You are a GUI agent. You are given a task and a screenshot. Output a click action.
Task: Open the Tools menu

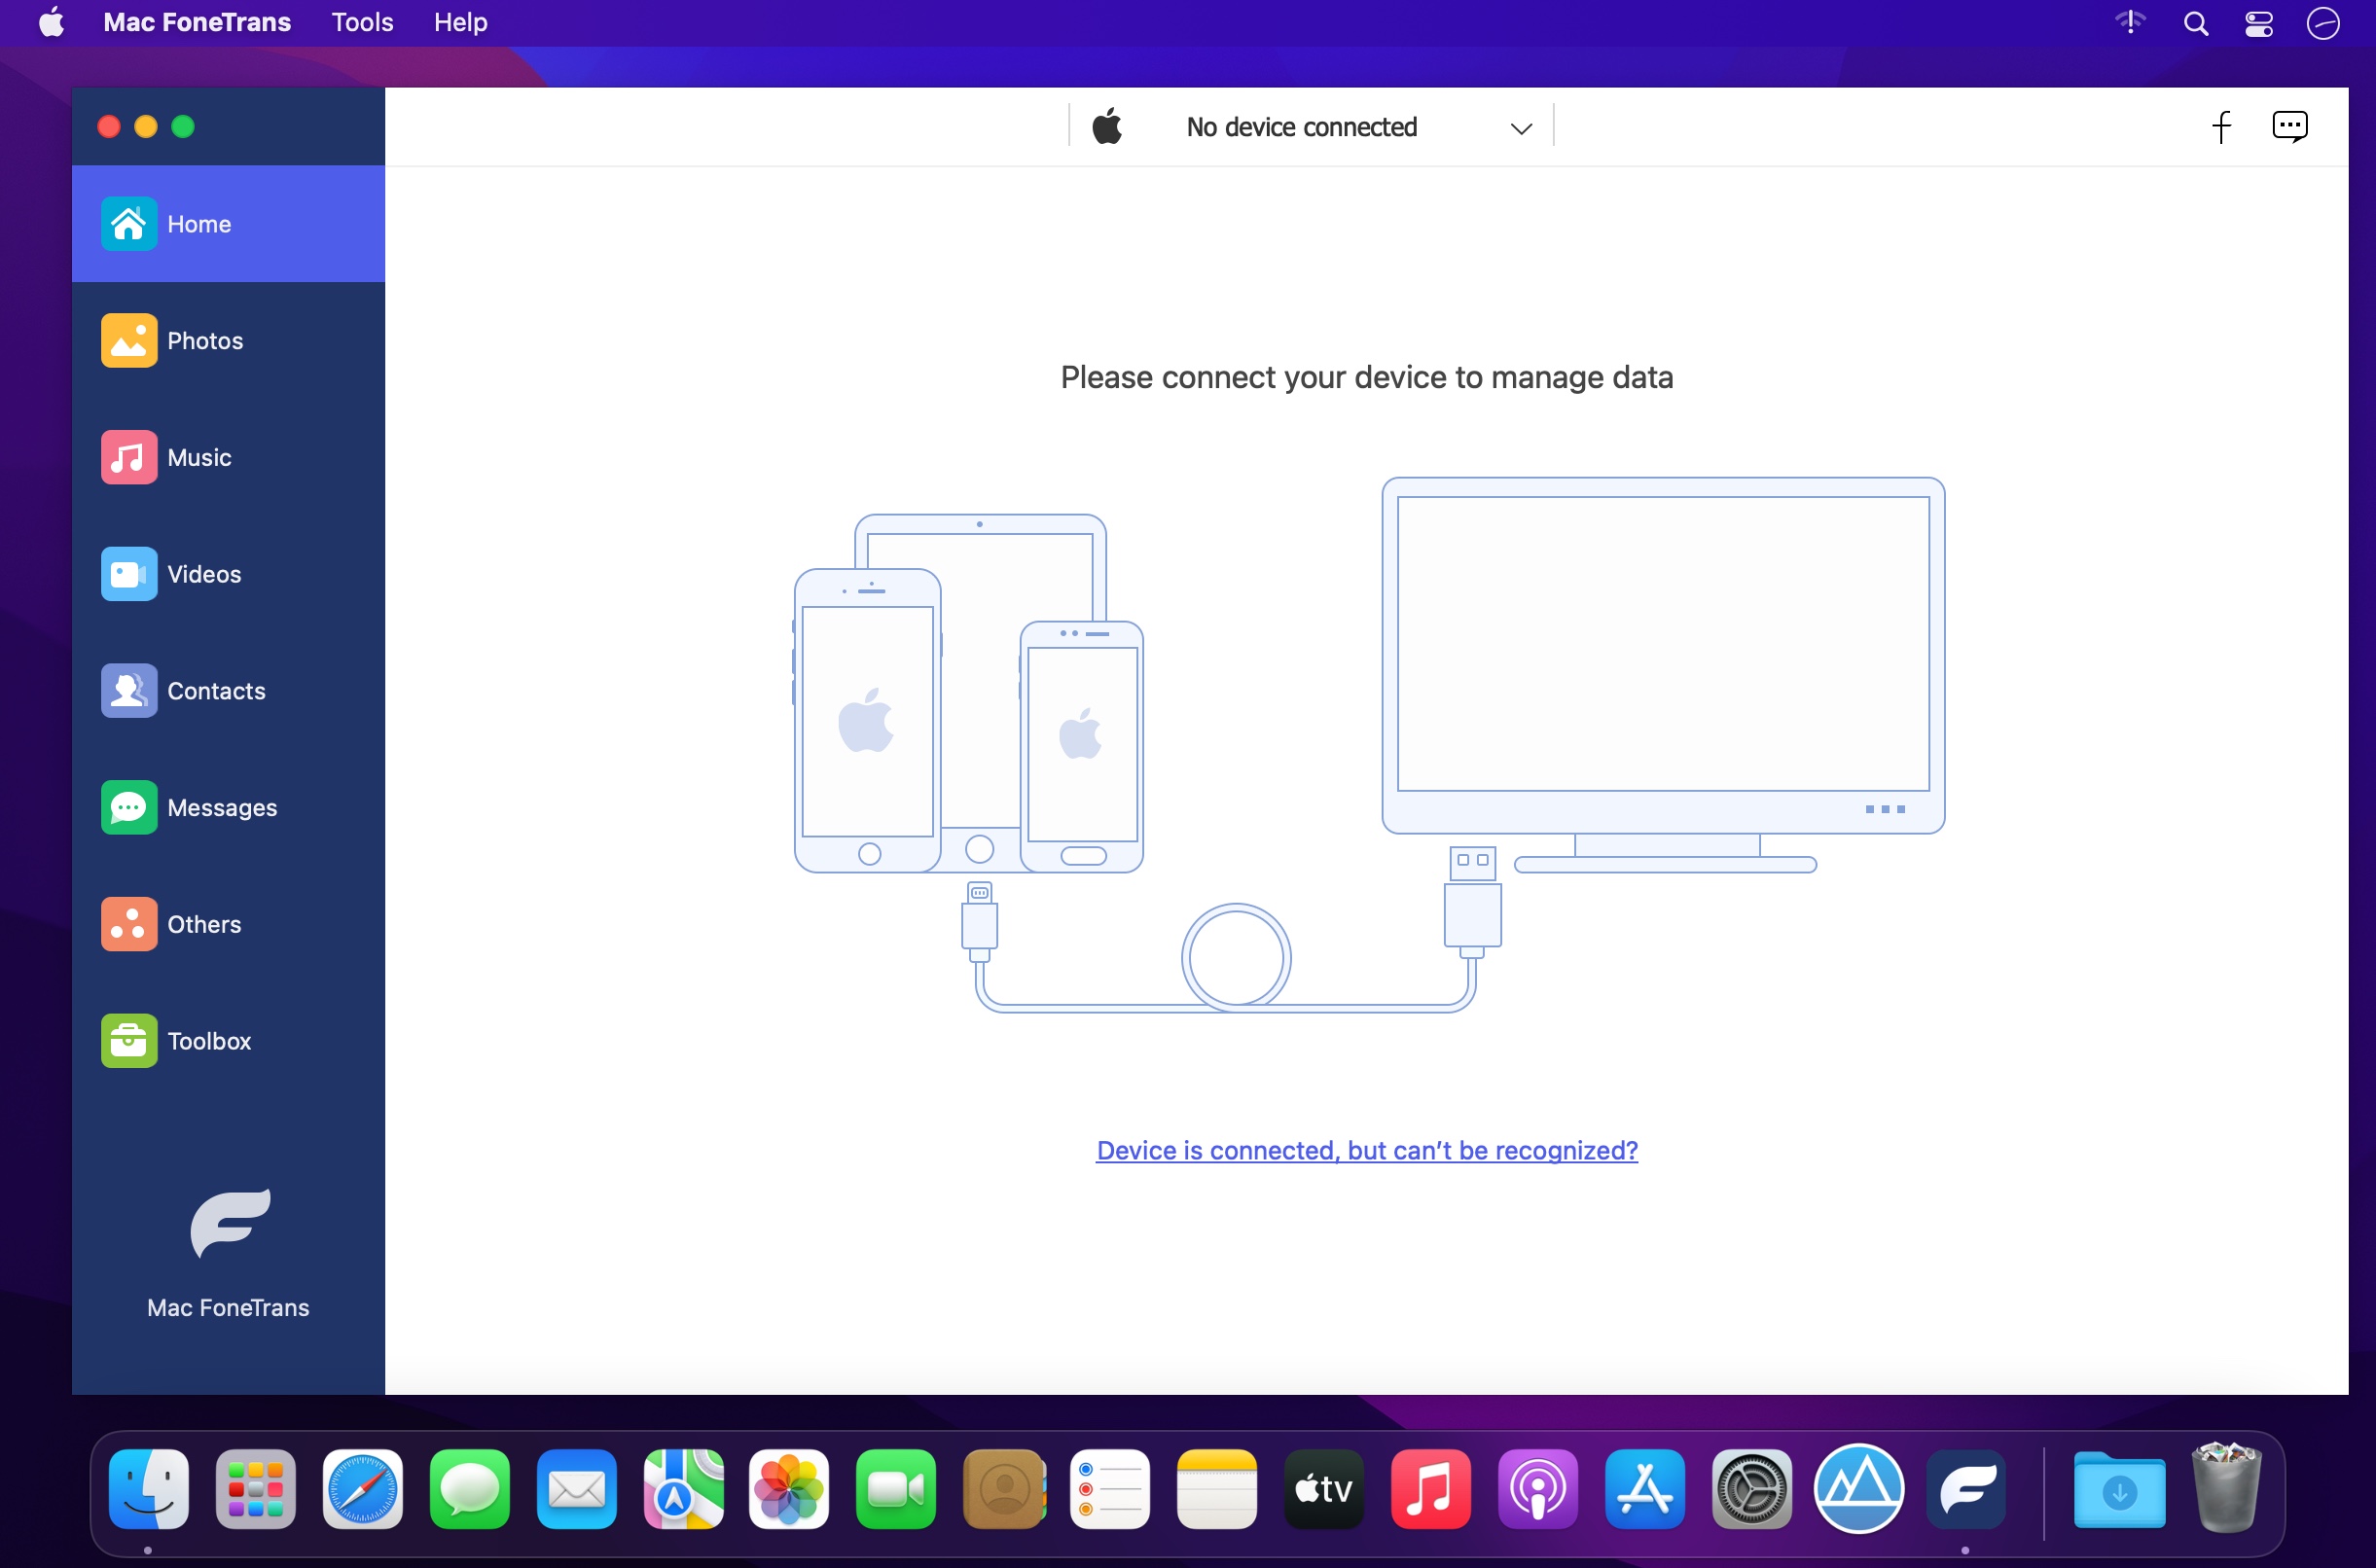[362, 22]
